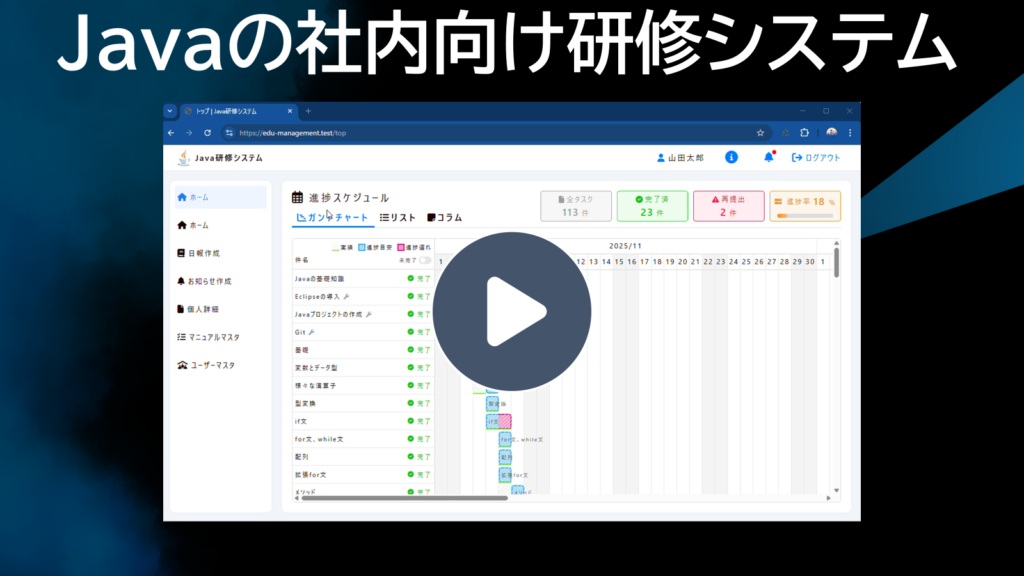This screenshot has width=1024, height=576.
Task: Reload the page using the browser refresh icon
Action: tap(207, 132)
